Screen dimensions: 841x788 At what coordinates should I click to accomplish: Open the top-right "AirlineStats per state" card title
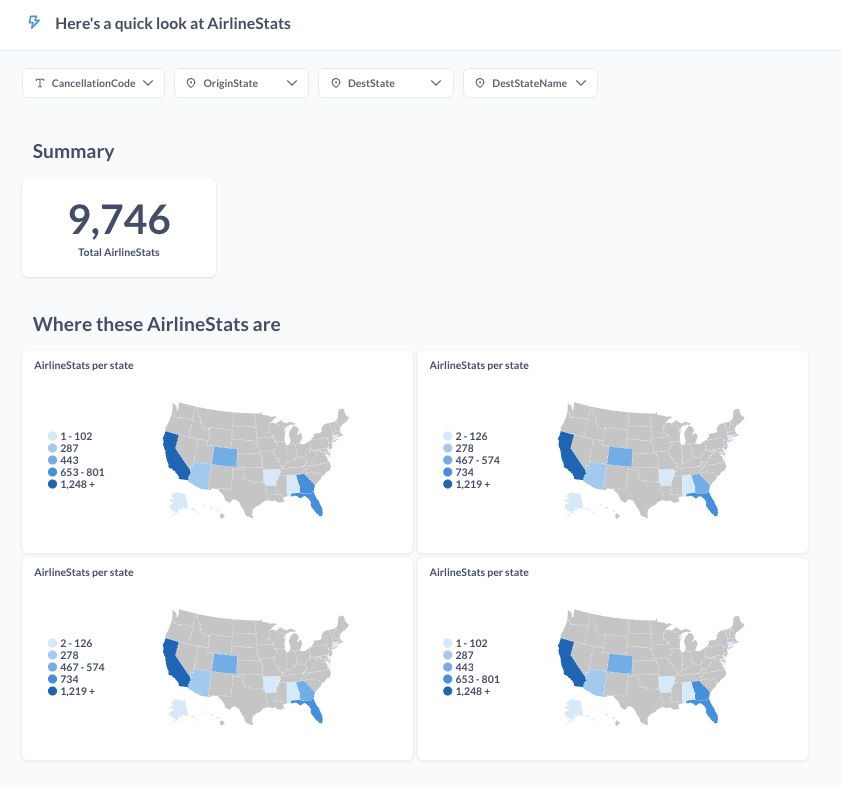click(x=479, y=366)
